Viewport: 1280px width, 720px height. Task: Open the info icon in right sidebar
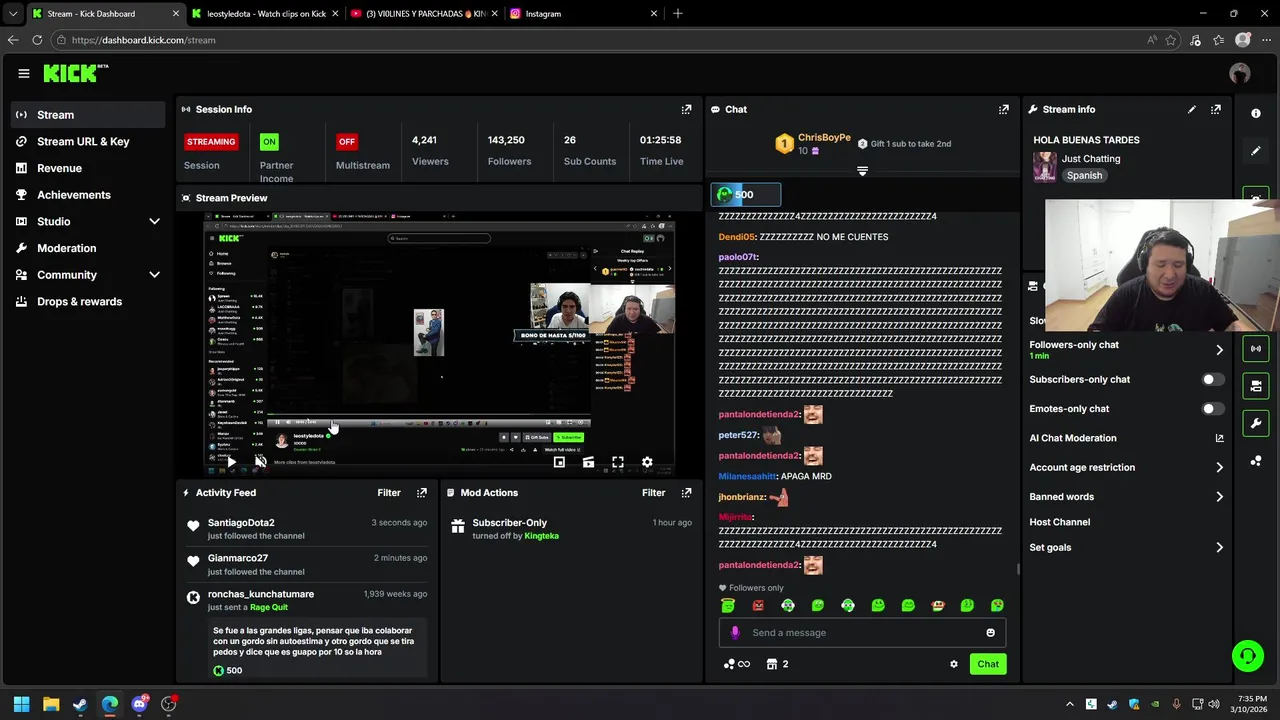[1256, 113]
